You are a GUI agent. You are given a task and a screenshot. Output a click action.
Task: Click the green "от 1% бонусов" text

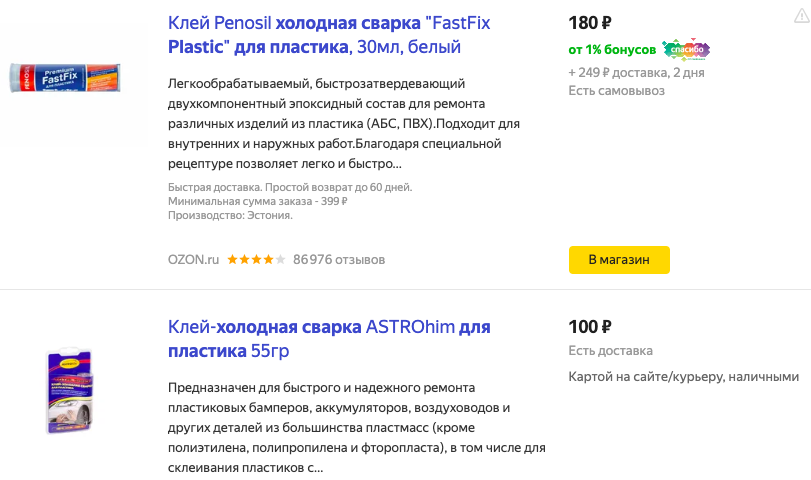(x=612, y=49)
